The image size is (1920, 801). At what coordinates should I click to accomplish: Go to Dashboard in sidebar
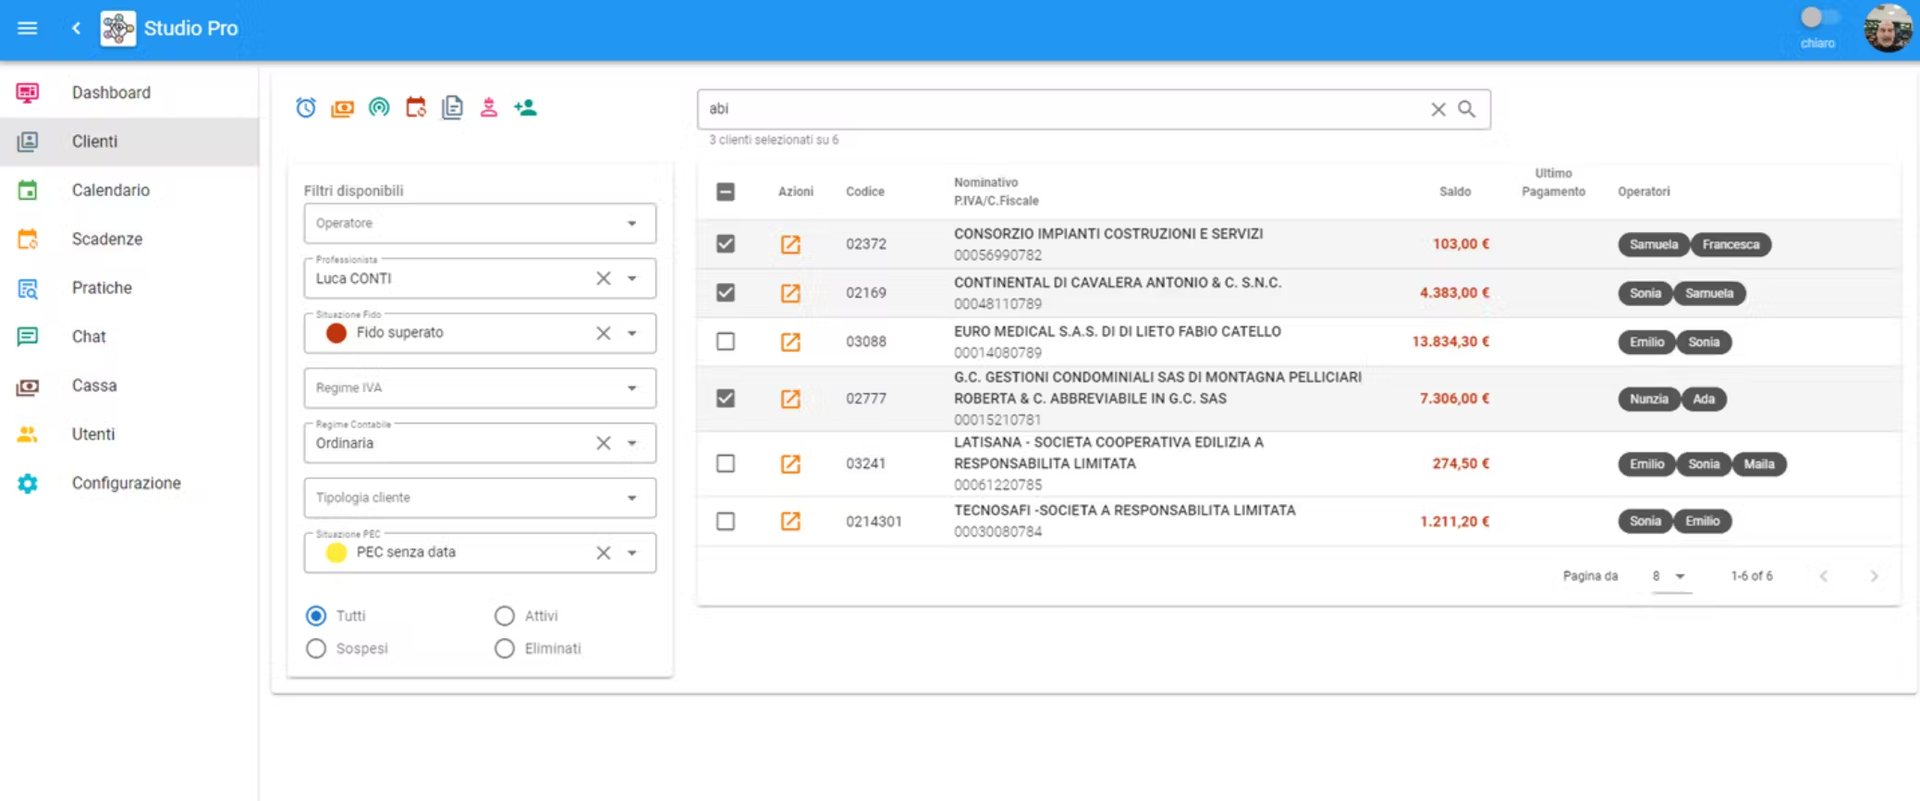click(129, 93)
